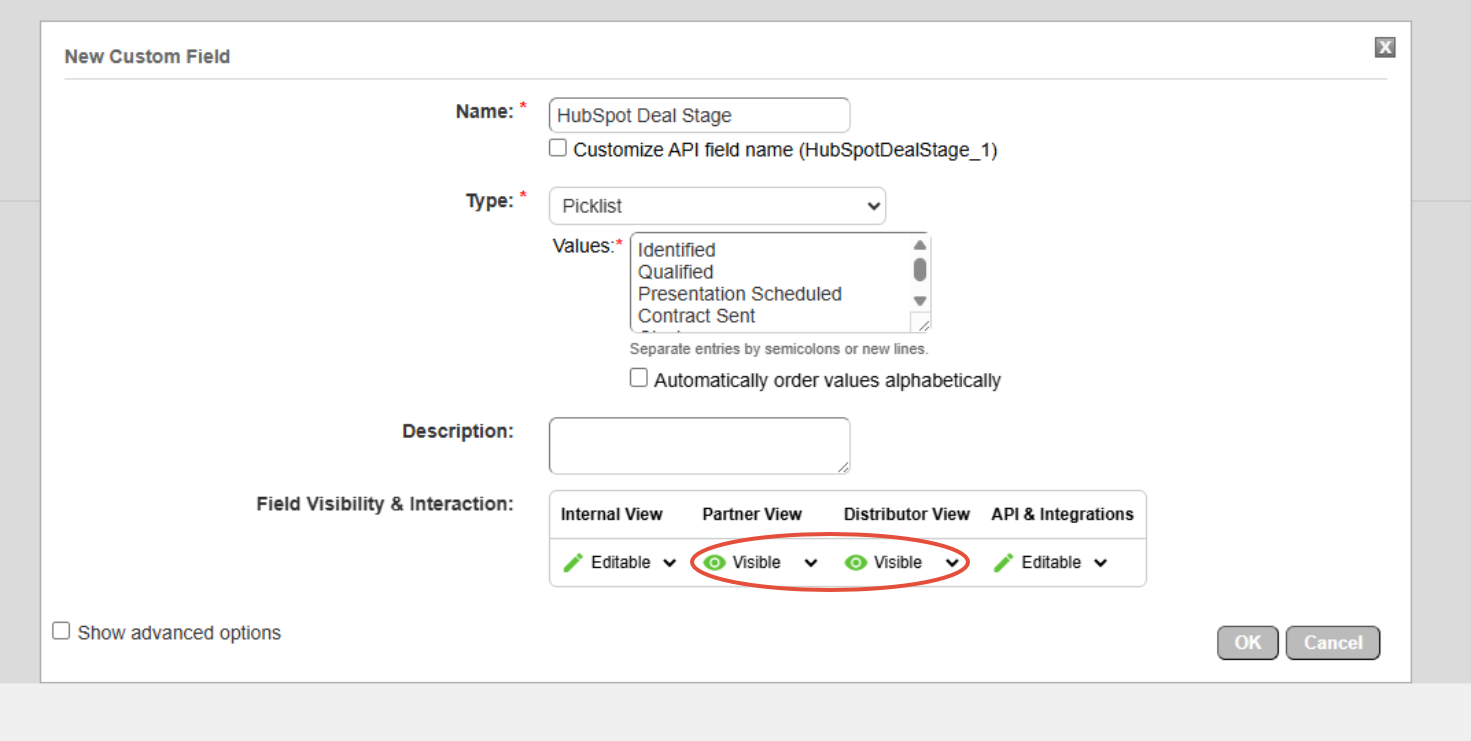Viewport: 1471px width, 741px height.
Task: Check Automatically order values alphabetically
Action: pyautogui.click(x=638, y=379)
